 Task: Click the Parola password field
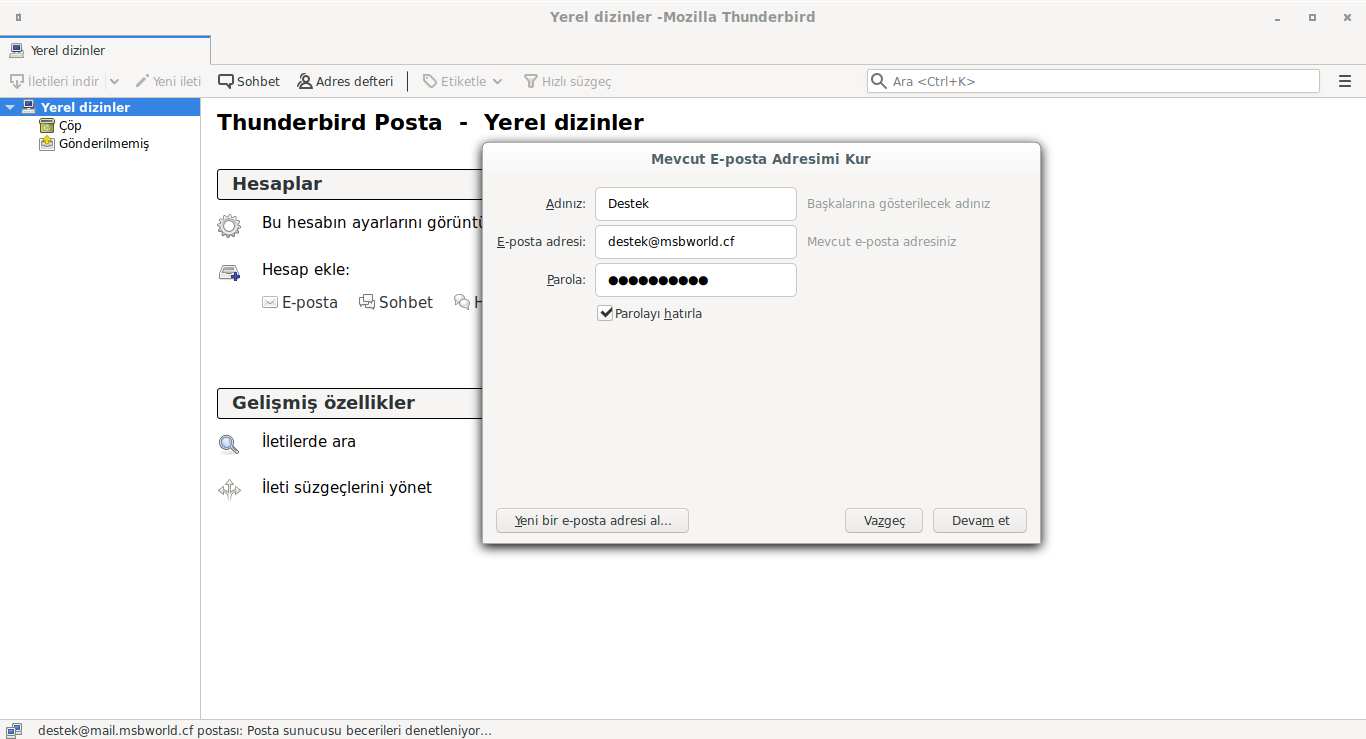point(696,280)
